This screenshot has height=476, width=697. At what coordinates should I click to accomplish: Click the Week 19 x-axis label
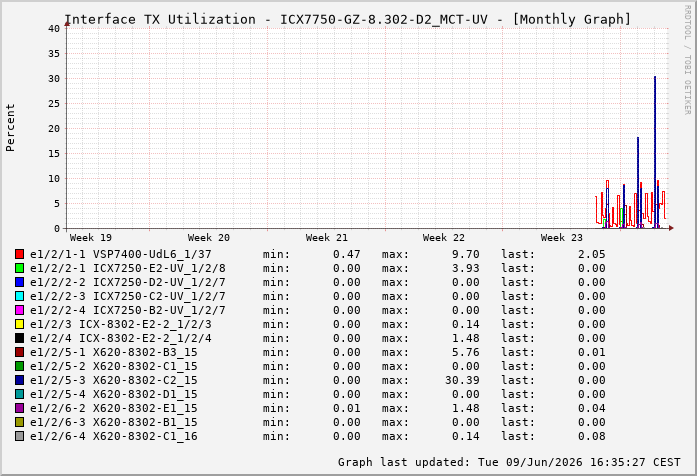coord(91,237)
